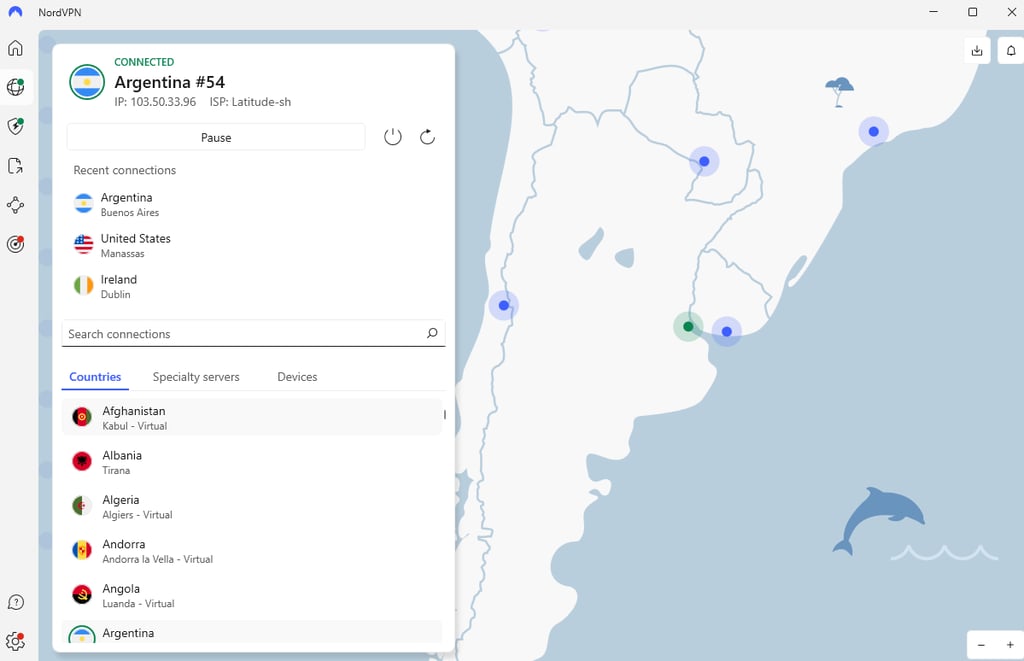Select Andorra in country list
Screen dimensions: 1024x661
click(x=252, y=551)
